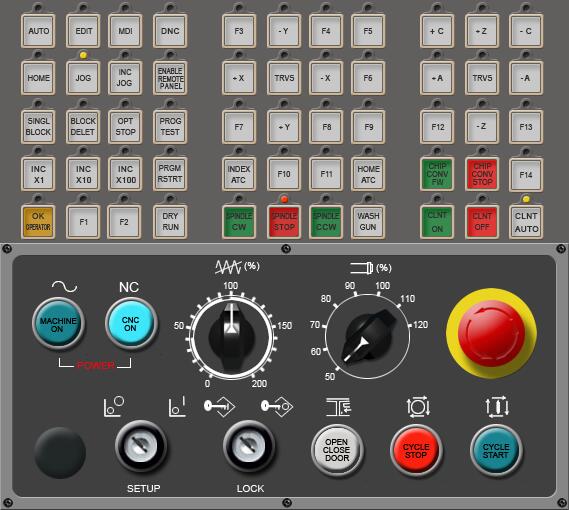The image size is (569, 510).
Task: Select the MDI mode key
Action: [x=125, y=31]
